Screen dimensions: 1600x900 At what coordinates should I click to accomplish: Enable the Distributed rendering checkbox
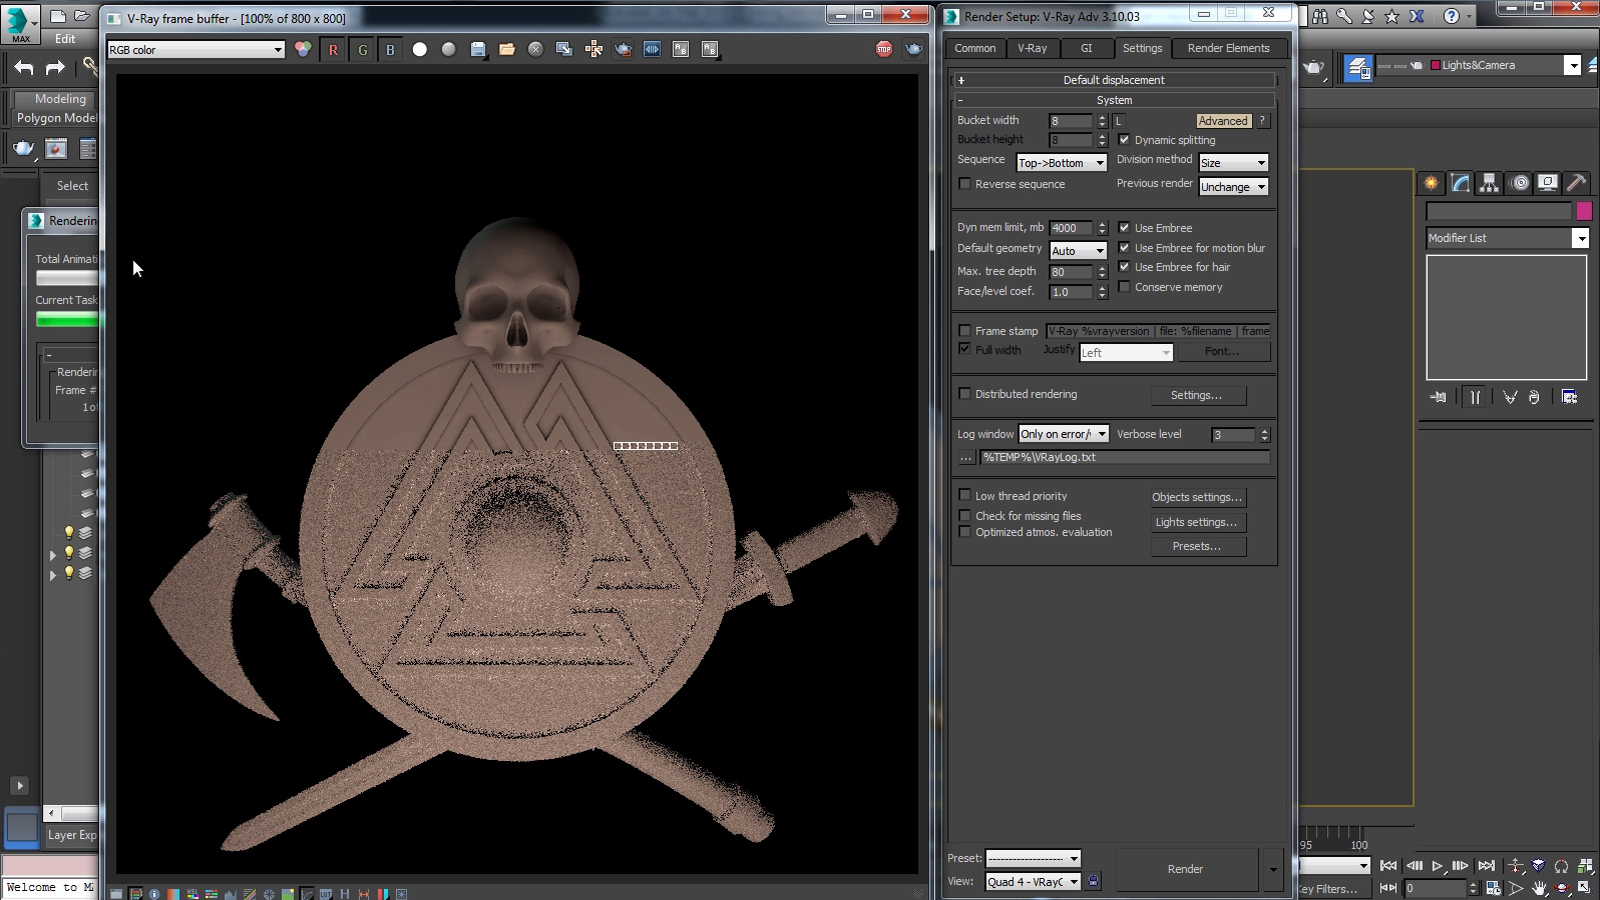(x=965, y=394)
